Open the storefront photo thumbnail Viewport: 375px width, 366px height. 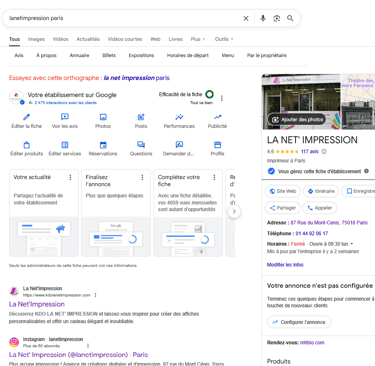[x=301, y=102]
